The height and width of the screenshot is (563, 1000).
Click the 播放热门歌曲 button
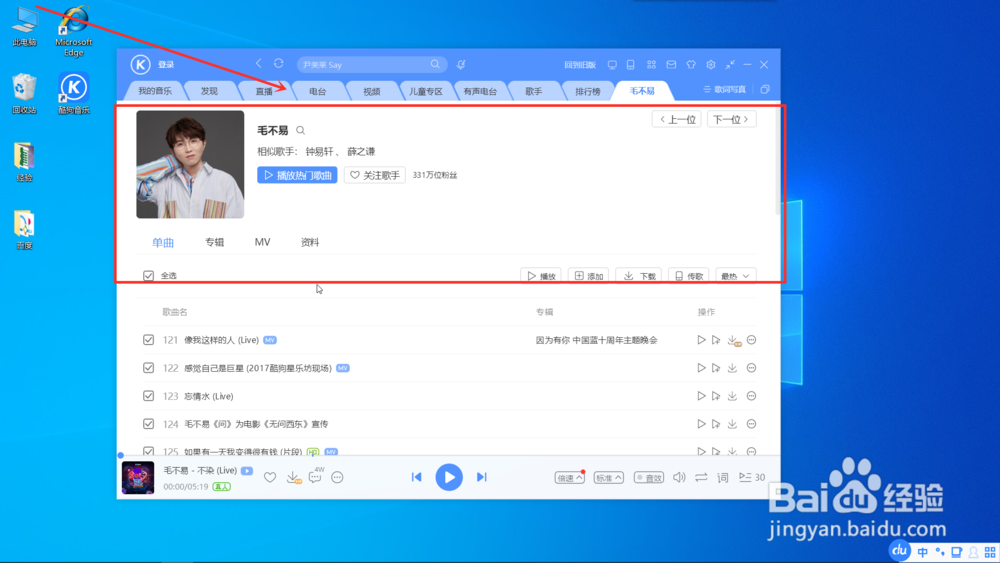click(297, 175)
